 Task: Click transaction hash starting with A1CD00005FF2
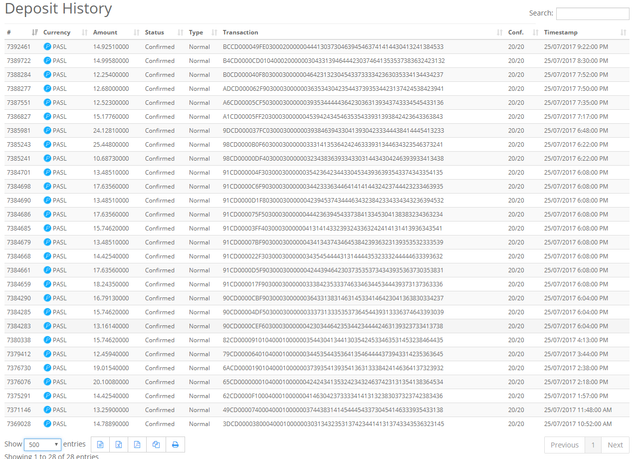coord(333,116)
